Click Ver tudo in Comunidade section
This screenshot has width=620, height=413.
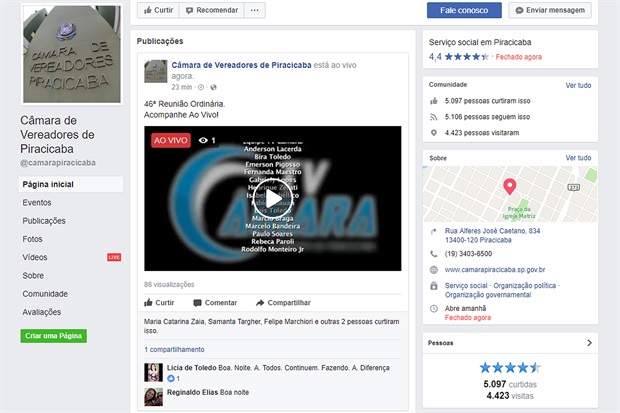point(578,85)
